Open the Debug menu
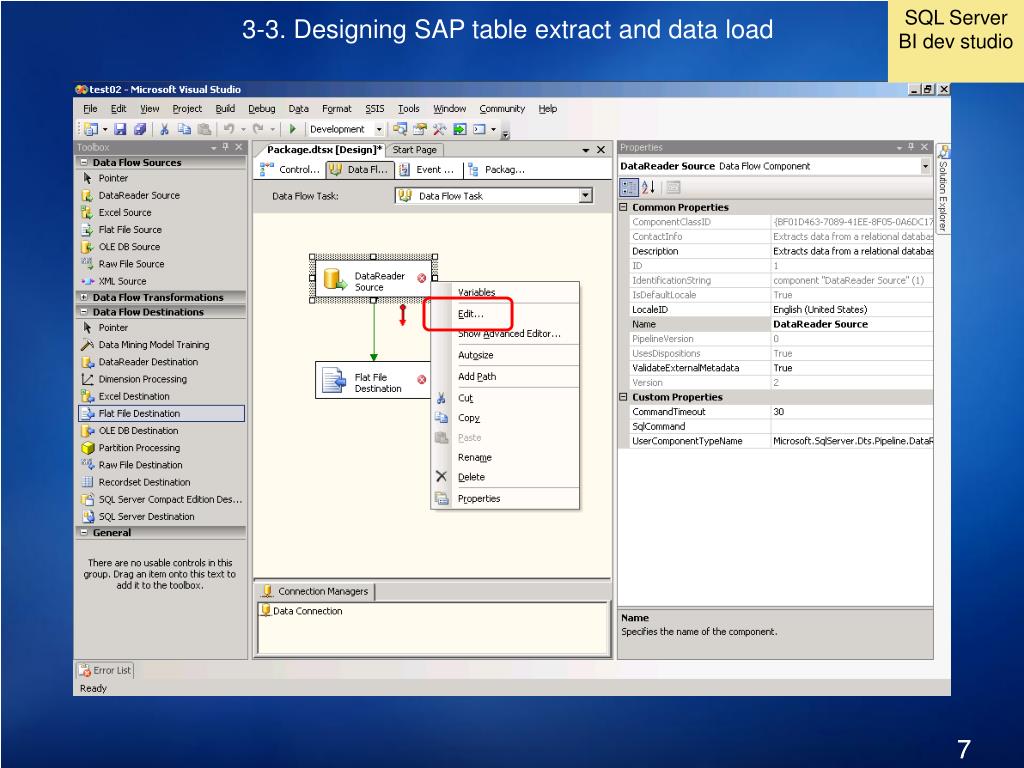This screenshot has width=1024, height=768. click(x=262, y=109)
